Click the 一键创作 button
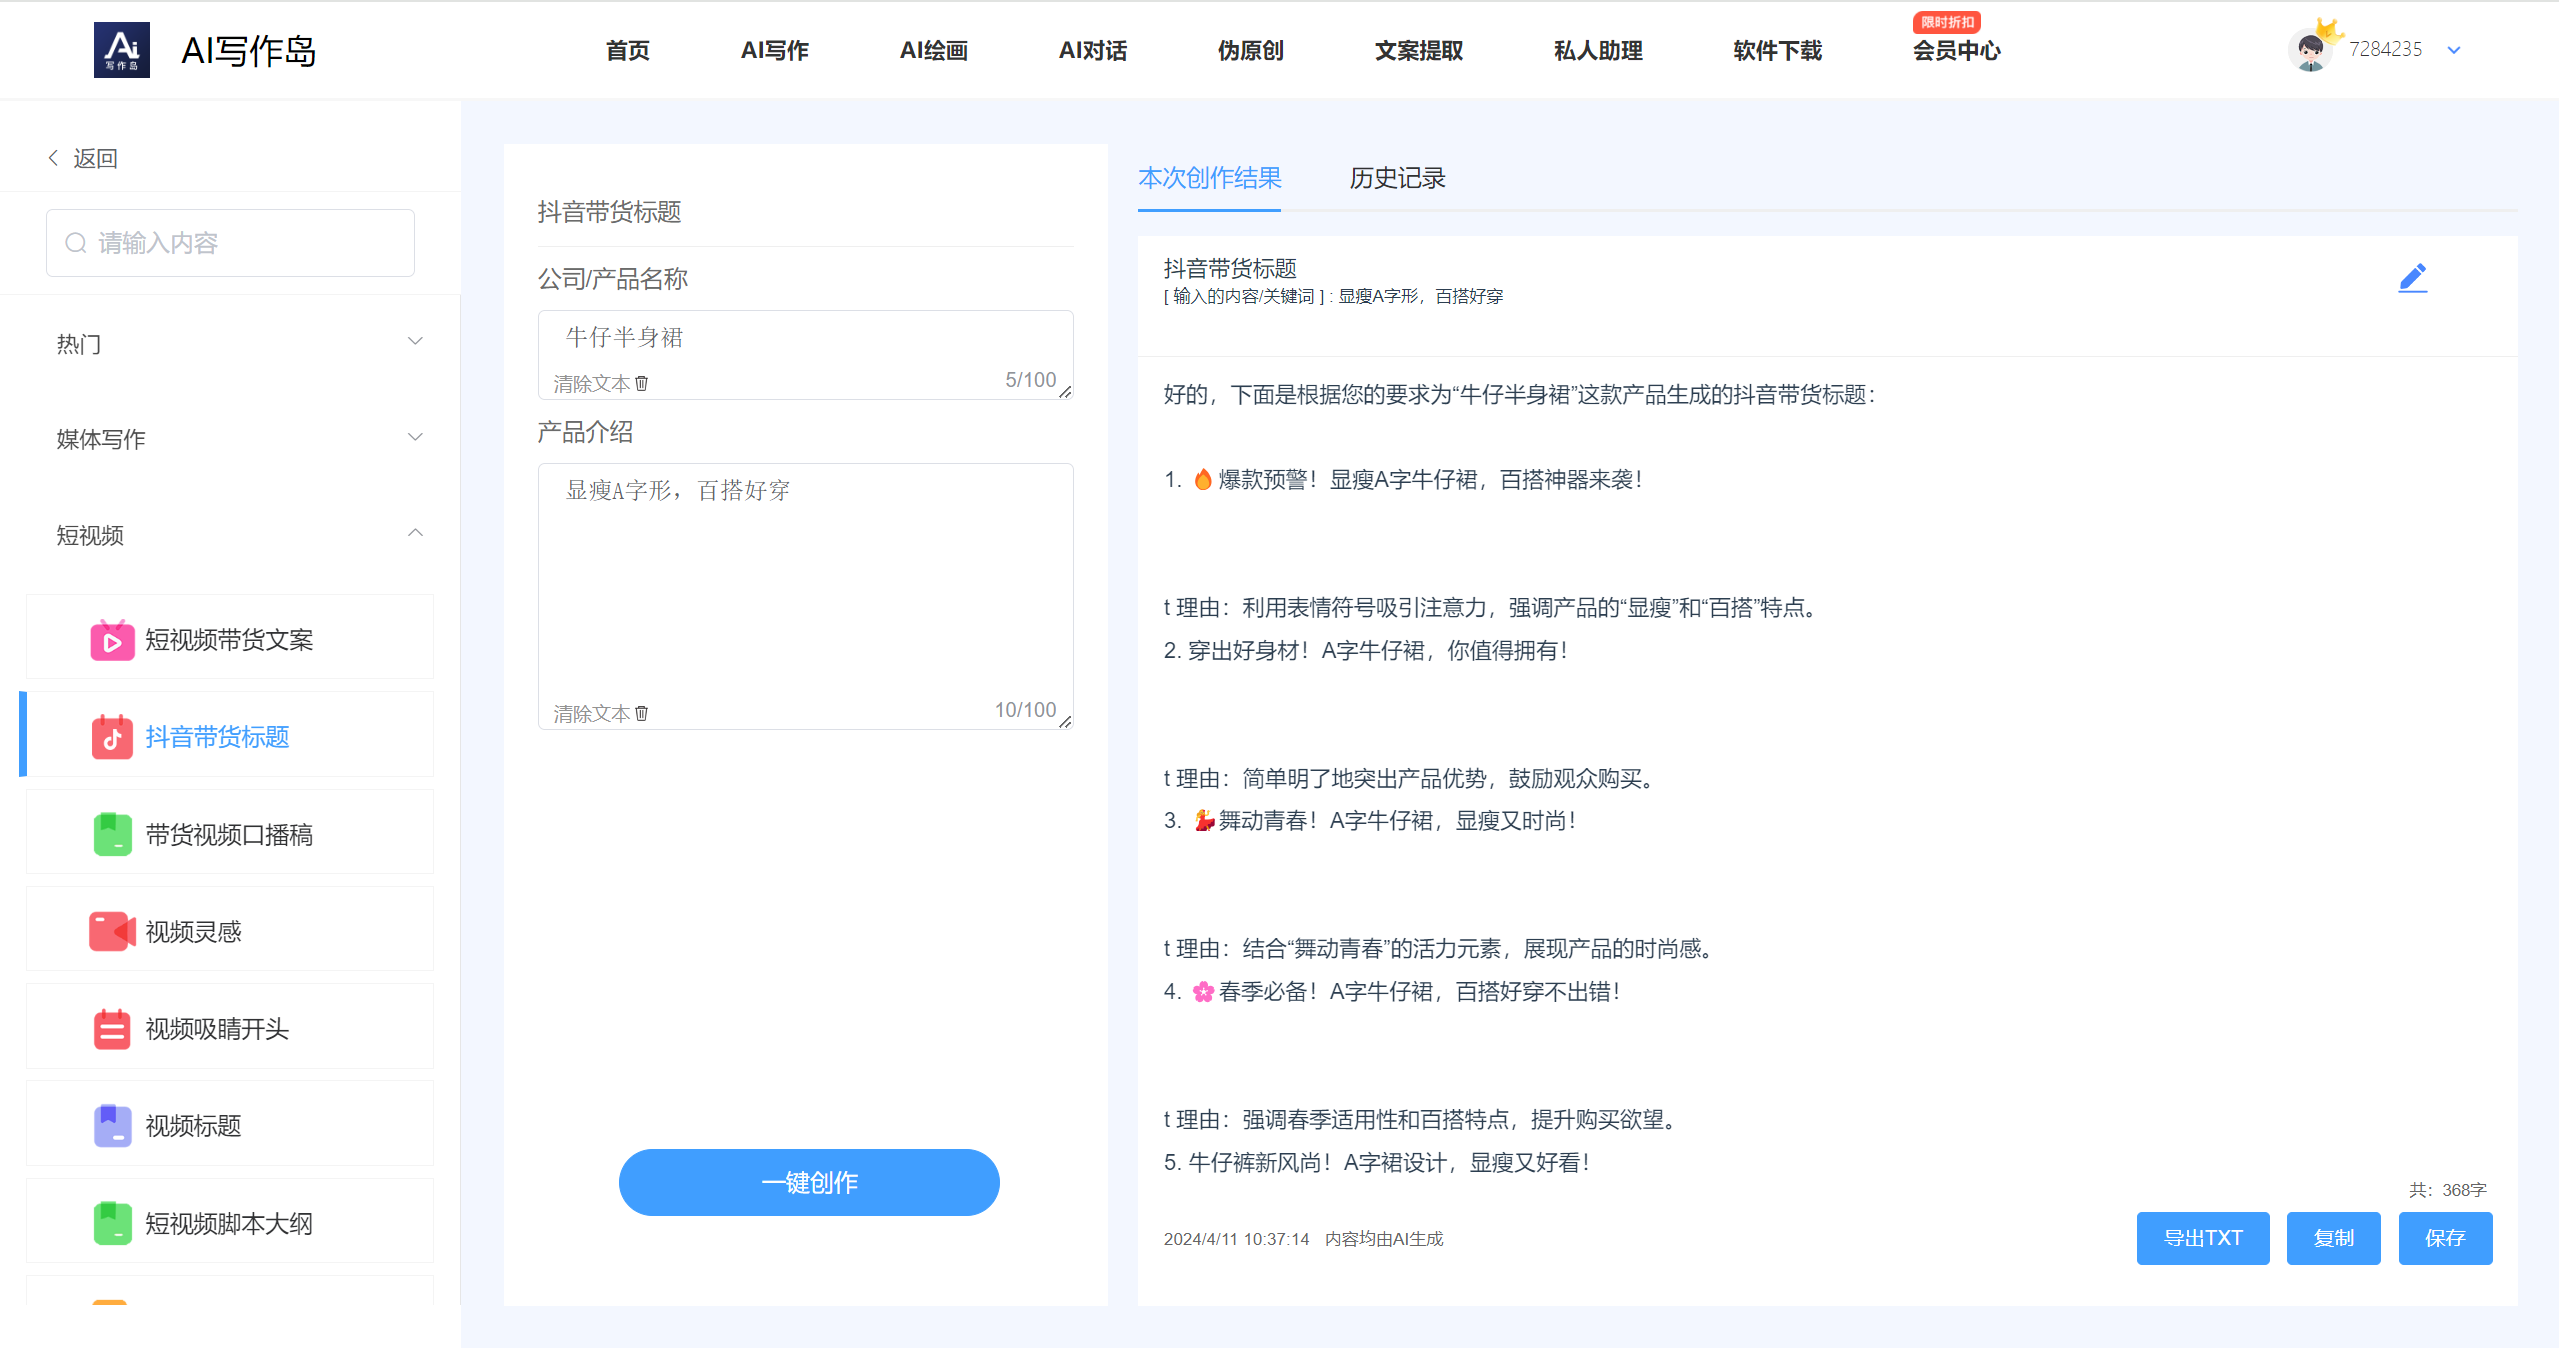 (x=809, y=1182)
